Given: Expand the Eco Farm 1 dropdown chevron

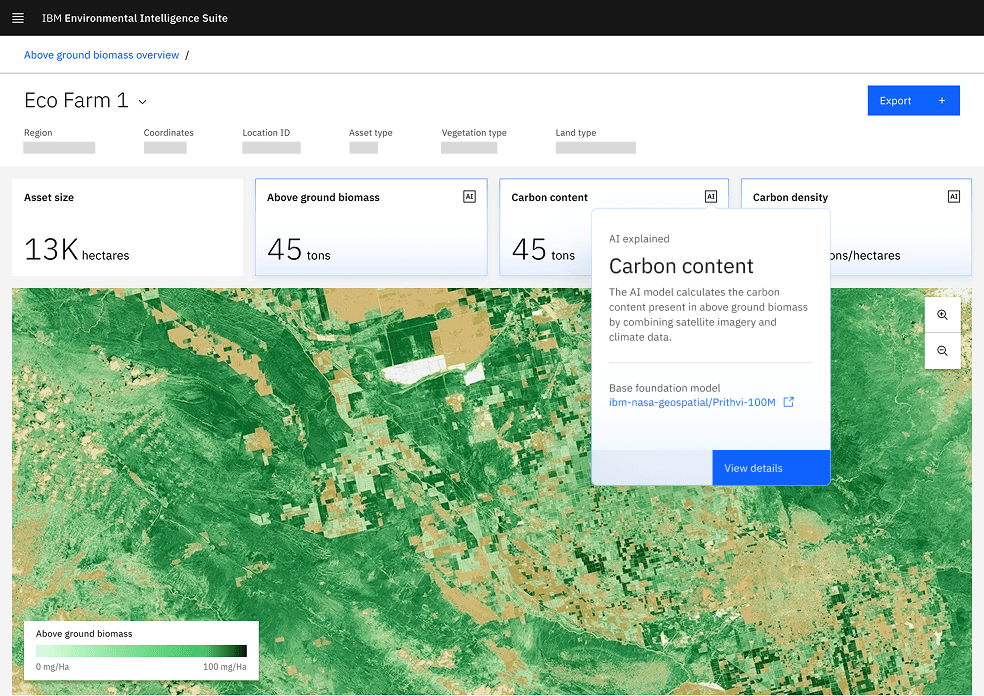Looking at the screenshot, I should pos(142,102).
